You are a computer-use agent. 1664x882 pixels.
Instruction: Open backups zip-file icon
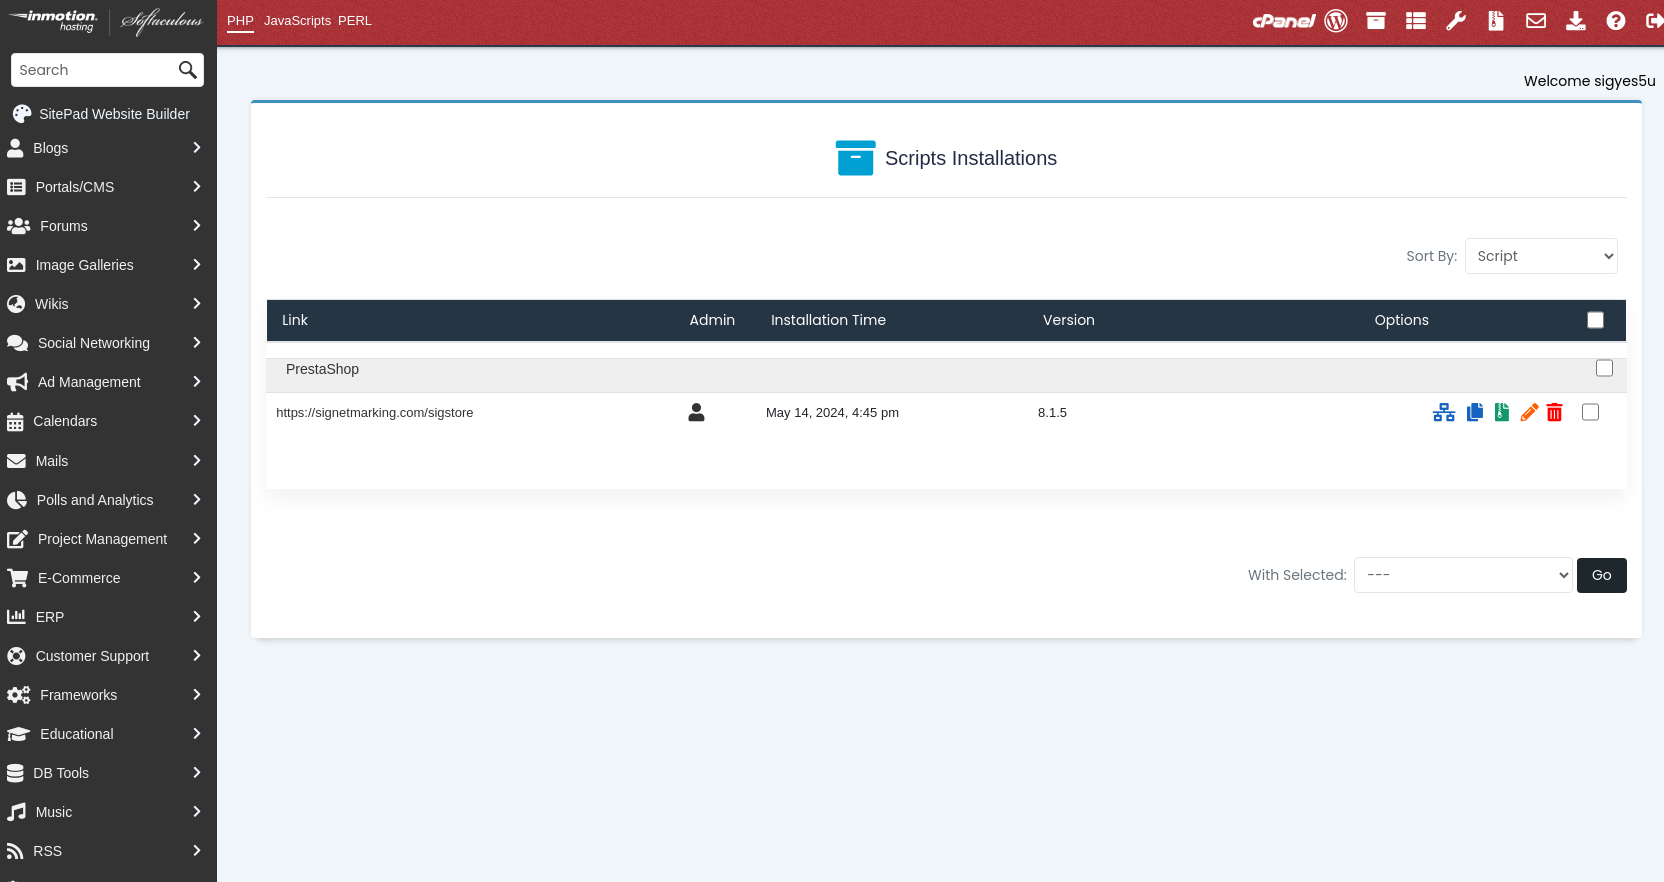[1496, 21]
